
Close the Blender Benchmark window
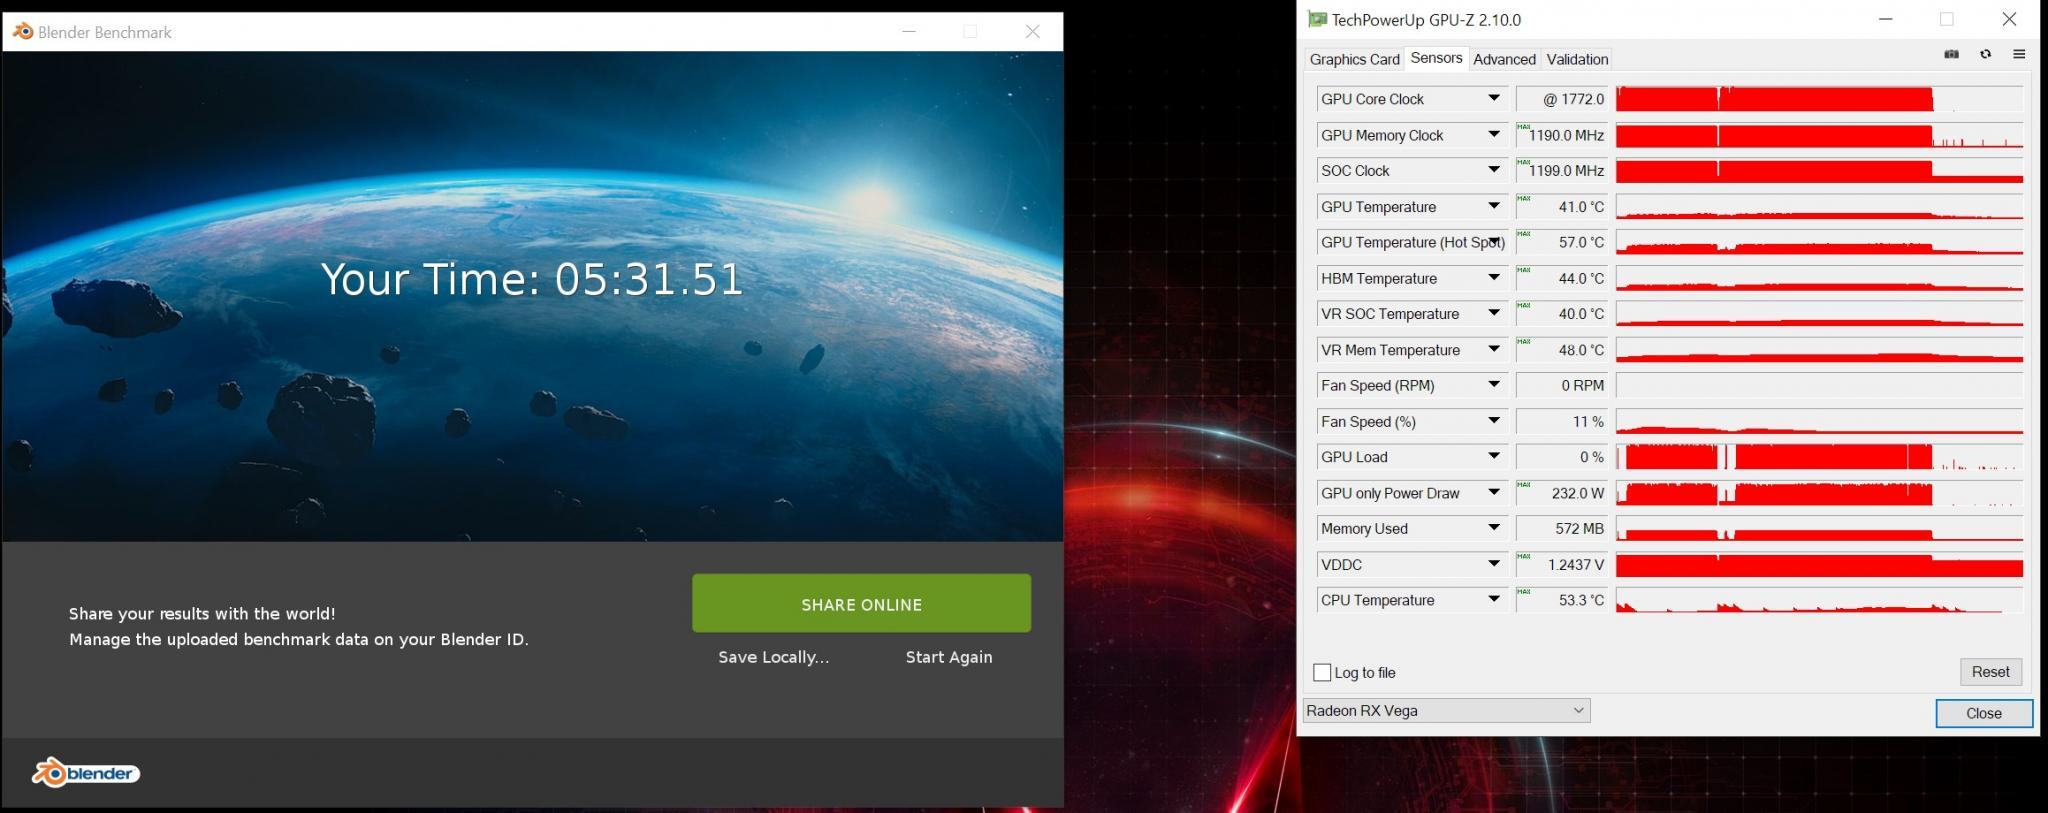(x=1032, y=31)
